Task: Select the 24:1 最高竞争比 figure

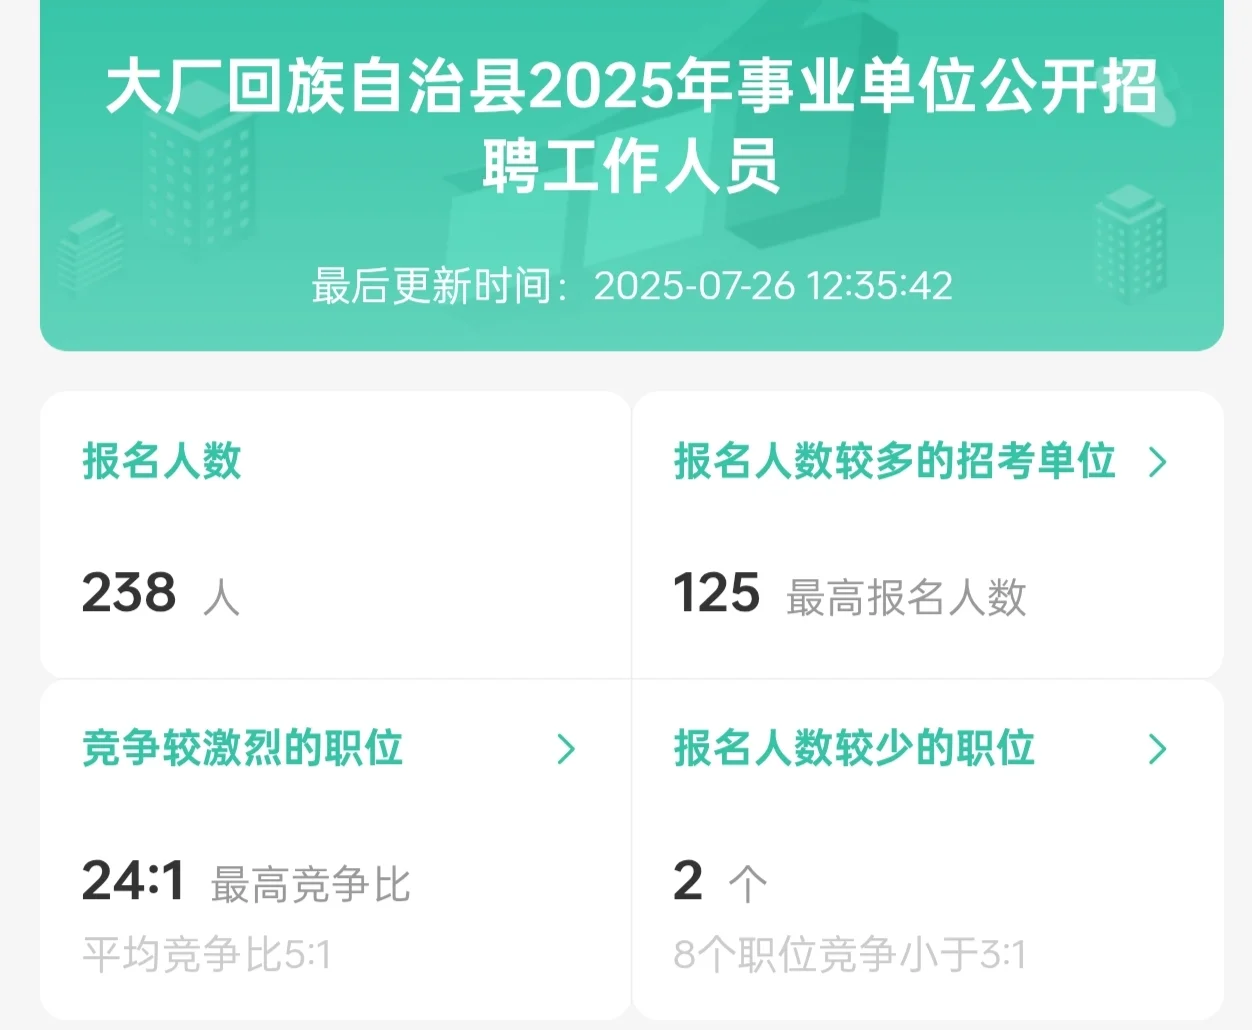Action: (x=246, y=882)
